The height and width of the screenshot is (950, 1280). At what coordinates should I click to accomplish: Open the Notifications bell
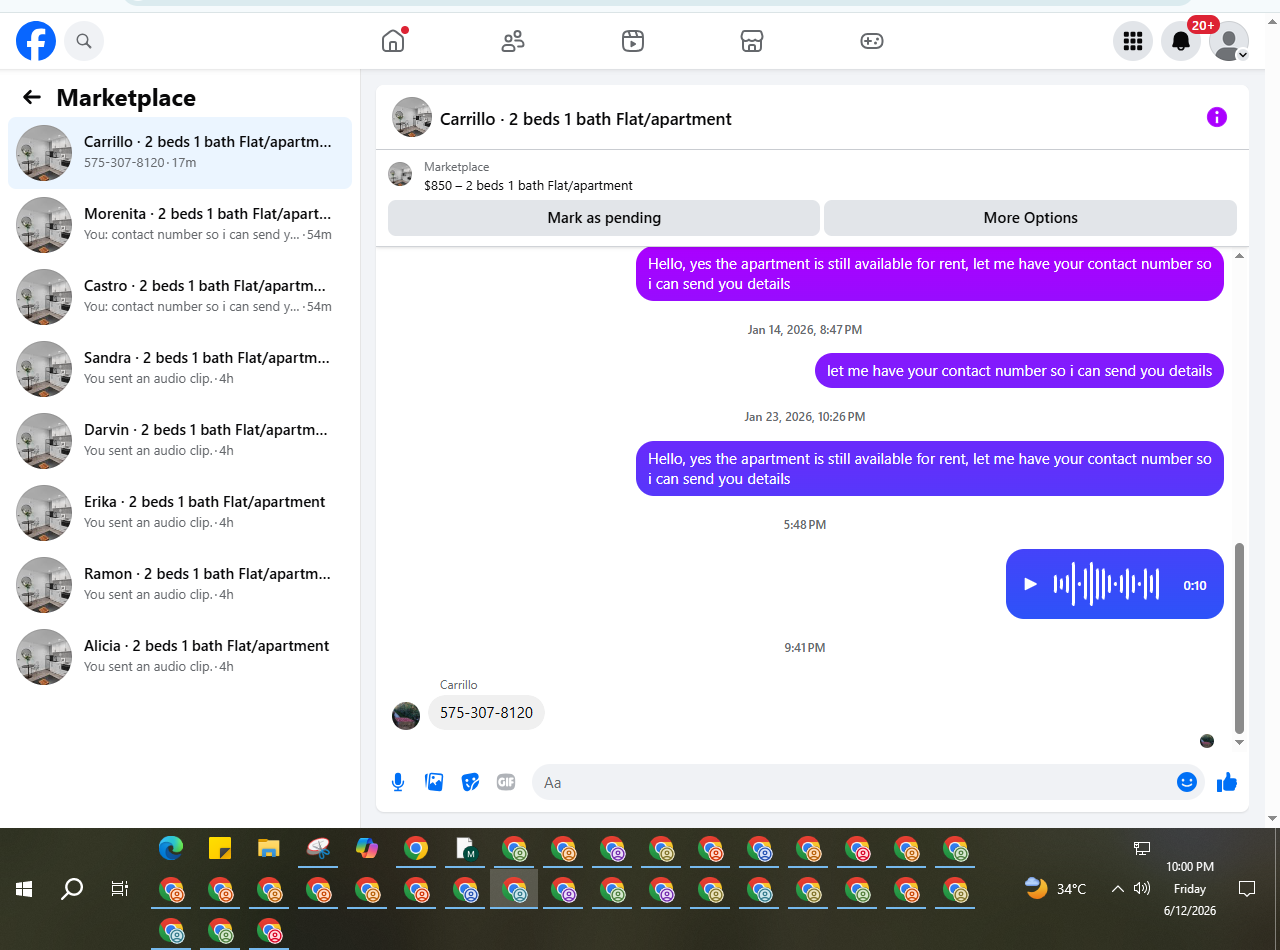coord(1181,41)
